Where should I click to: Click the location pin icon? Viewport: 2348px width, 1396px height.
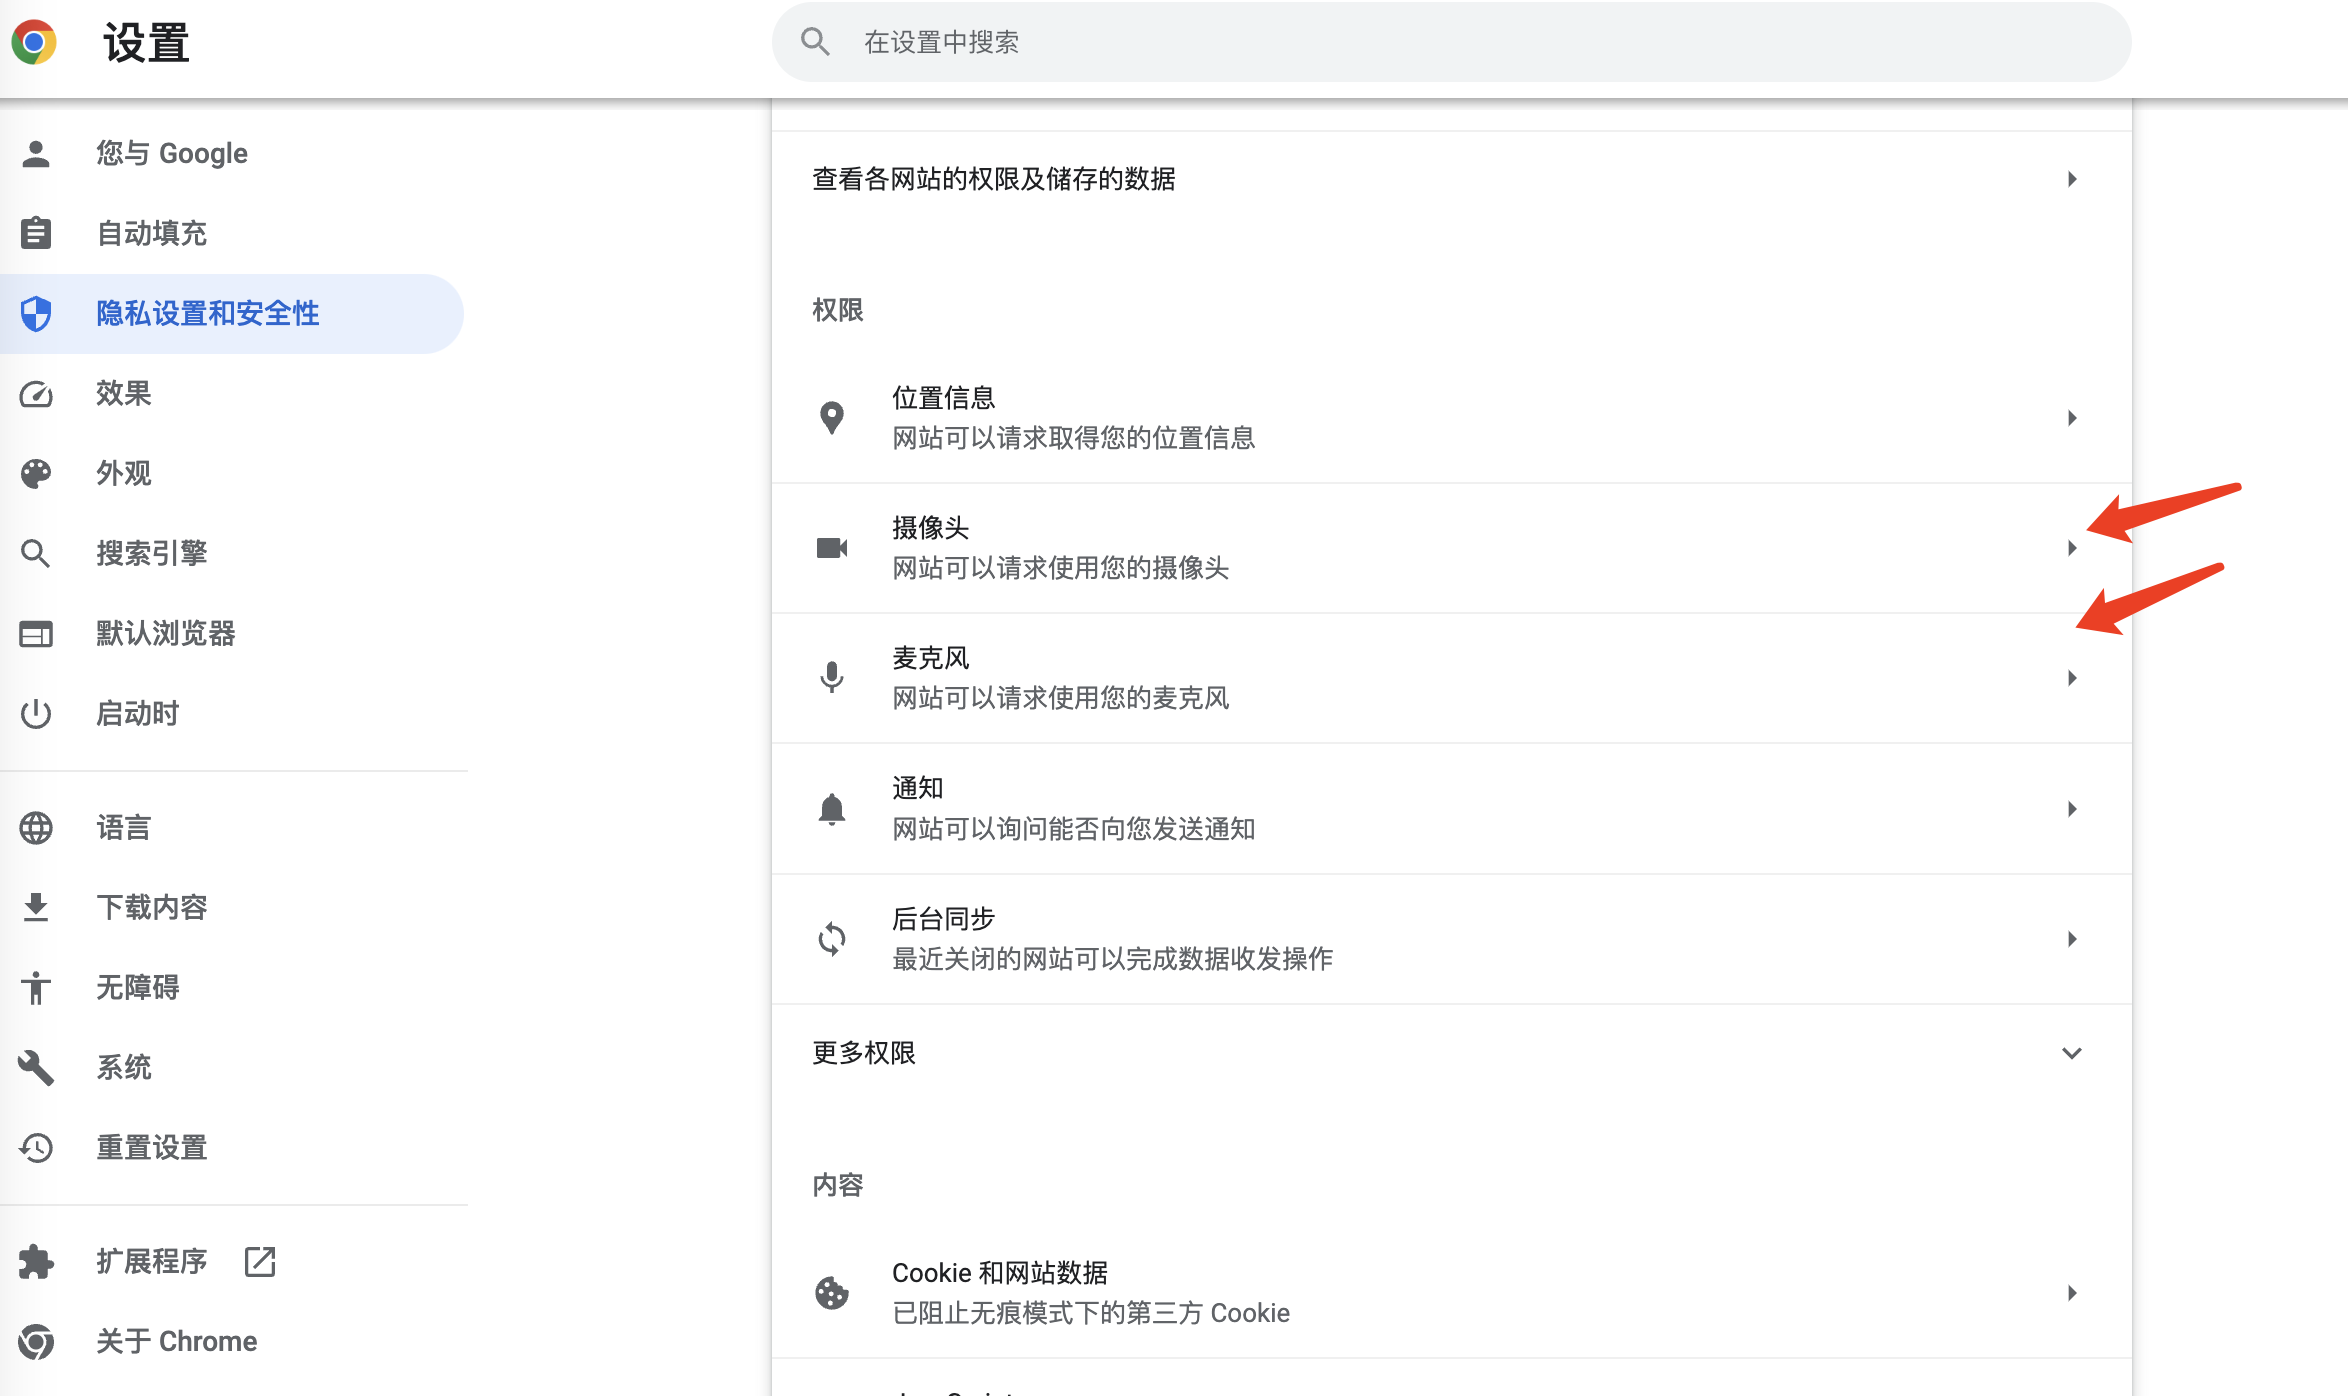coord(831,417)
